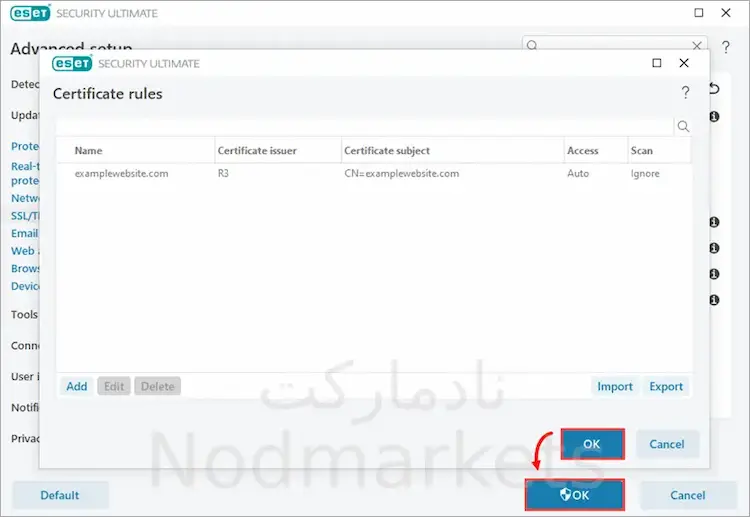This screenshot has height=517, width=750.
Task: Select the examplewebsite.com rule row
Action: 374,173
